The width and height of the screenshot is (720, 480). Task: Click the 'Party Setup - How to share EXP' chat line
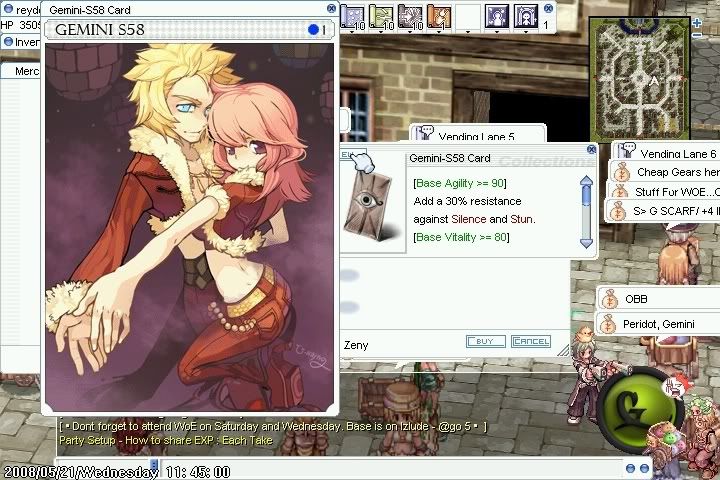[x=166, y=440]
